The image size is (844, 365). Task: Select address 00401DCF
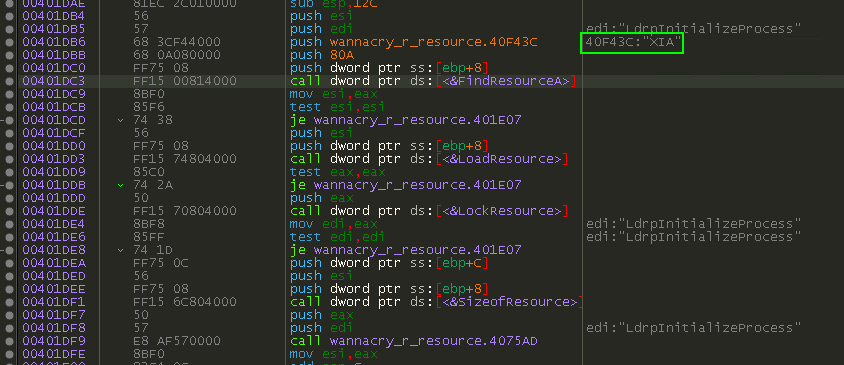pyautogui.click(x=54, y=133)
